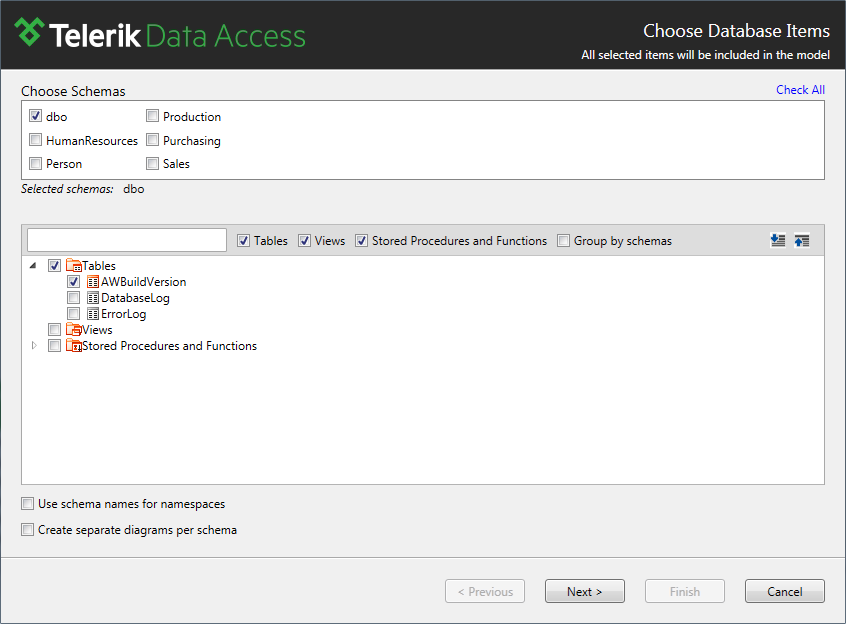Click the DatabaseLog table icon
846x624 pixels.
[x=93, y=298]
